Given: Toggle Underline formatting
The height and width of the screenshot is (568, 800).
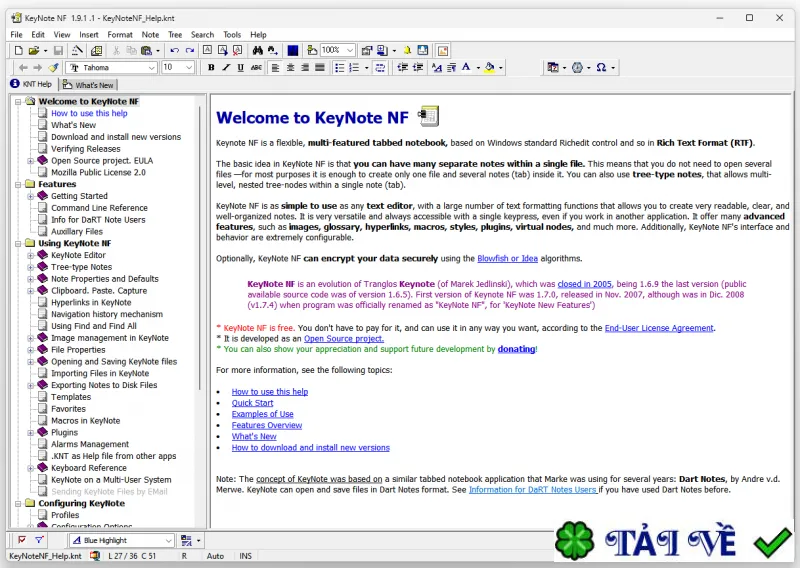Looking at the screenshot, I should click(x=240, y=67).
